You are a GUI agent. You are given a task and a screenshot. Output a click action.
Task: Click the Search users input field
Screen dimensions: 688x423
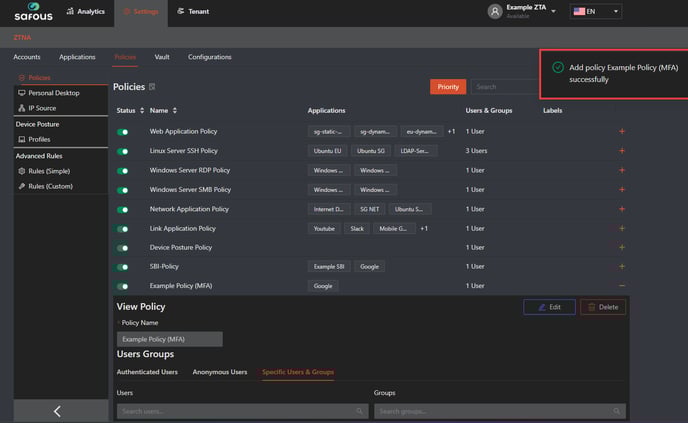point(241,411)
